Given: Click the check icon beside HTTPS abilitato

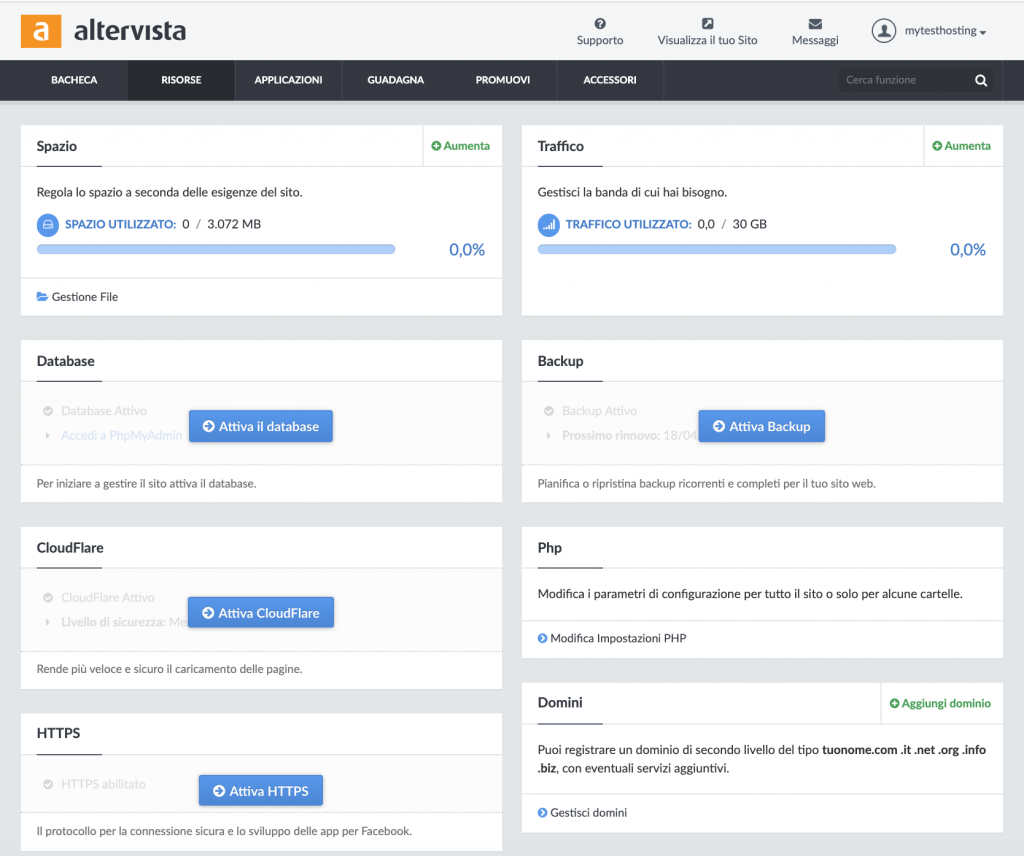Looking at the screenshot, I should click(48, 784).
